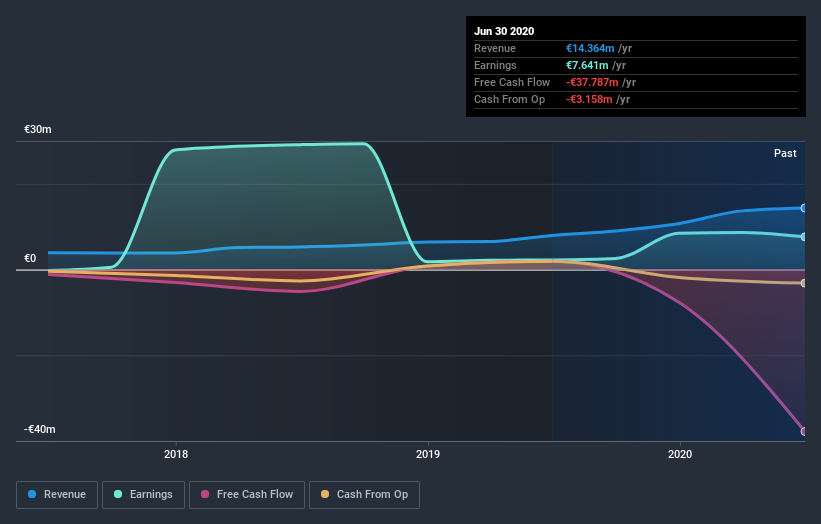Click the 2020 x-axis label
Image resolution: width=821 pixels, height=524 pixels.
680,454
